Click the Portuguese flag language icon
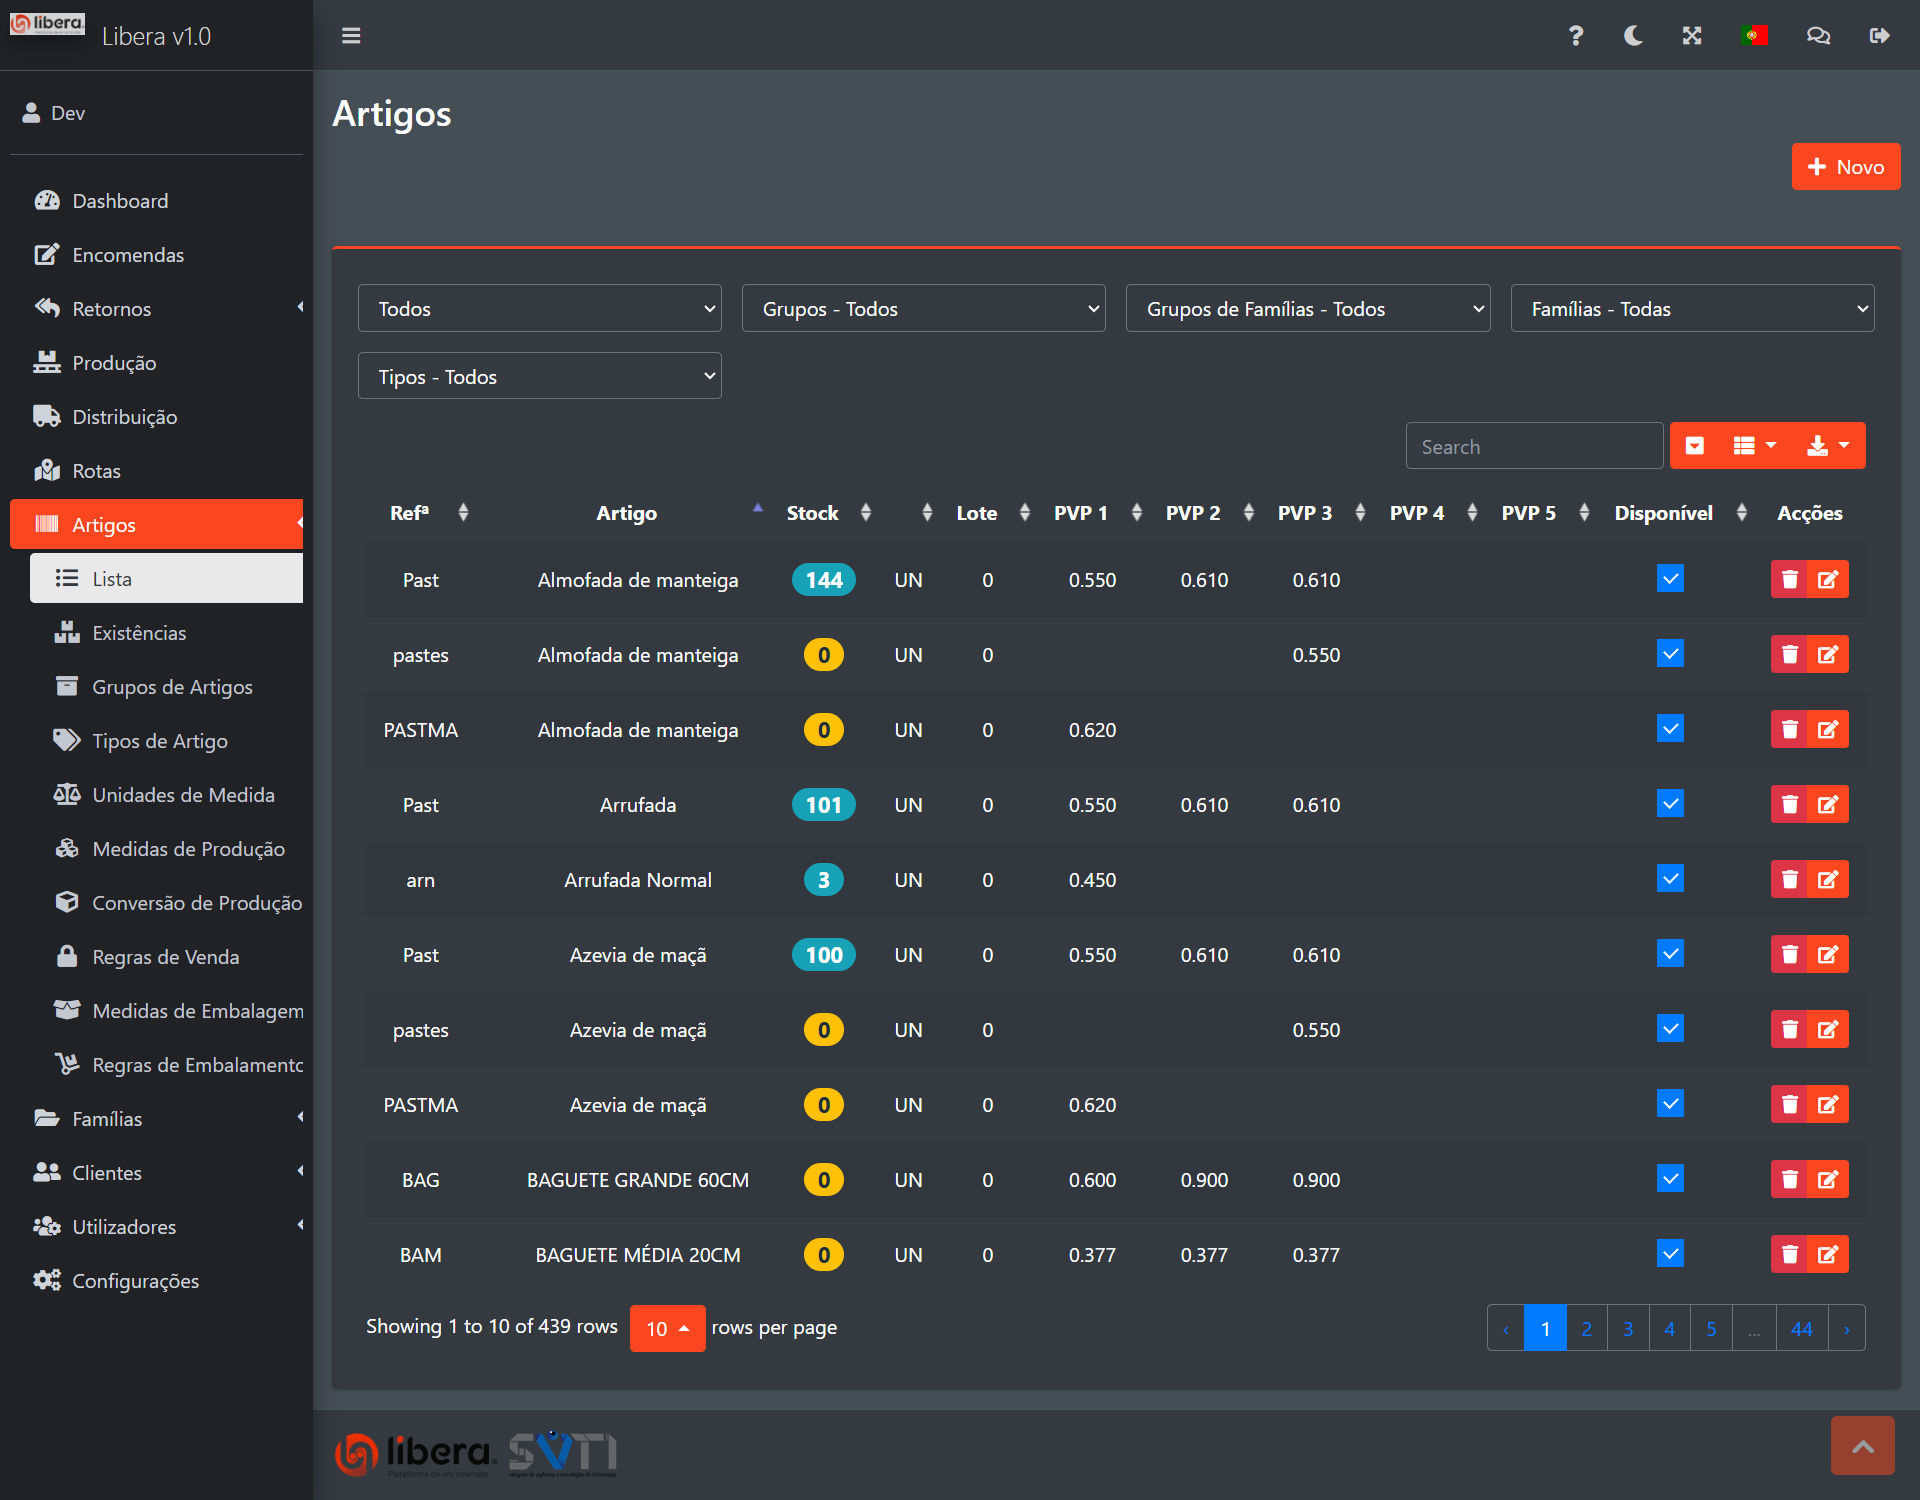The height and width of the screenshot is (1500, 1920). 1754,36
